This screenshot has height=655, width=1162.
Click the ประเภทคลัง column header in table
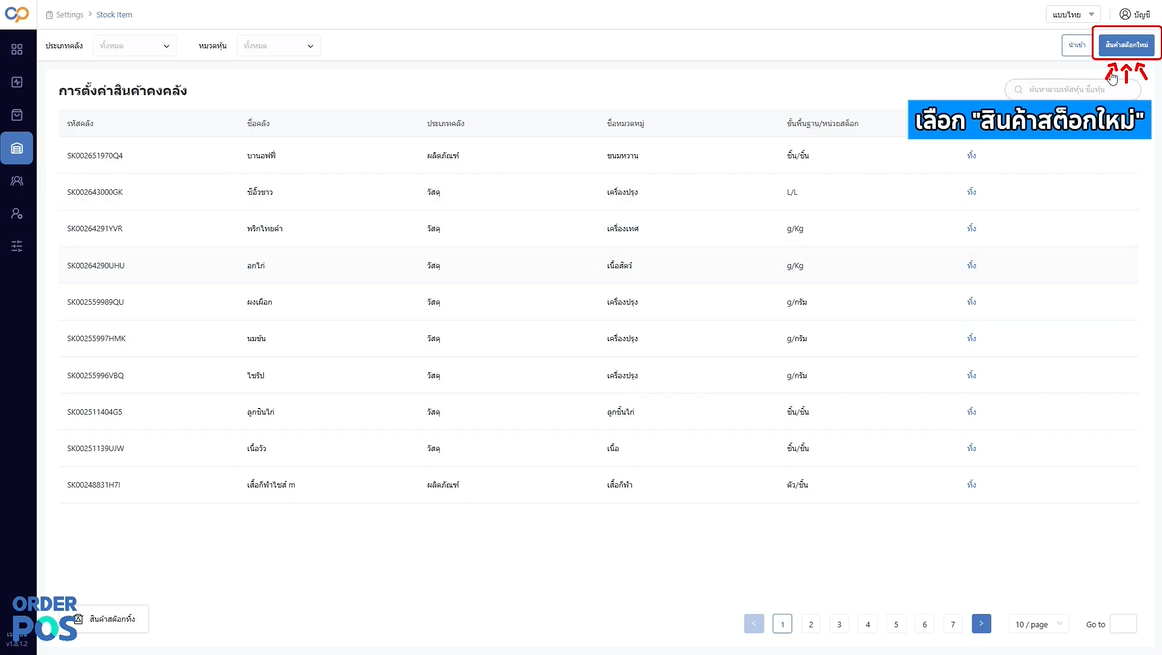click(445, 124)
